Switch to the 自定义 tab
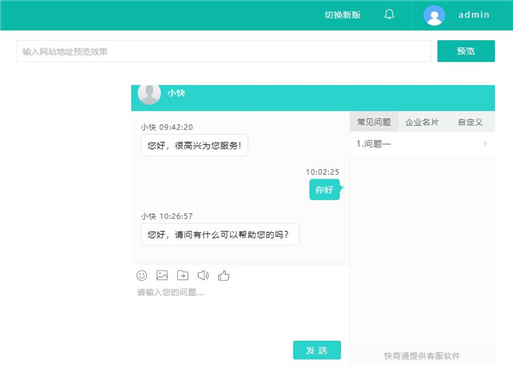This screenshot has width=513, height=375. point(470,122)
